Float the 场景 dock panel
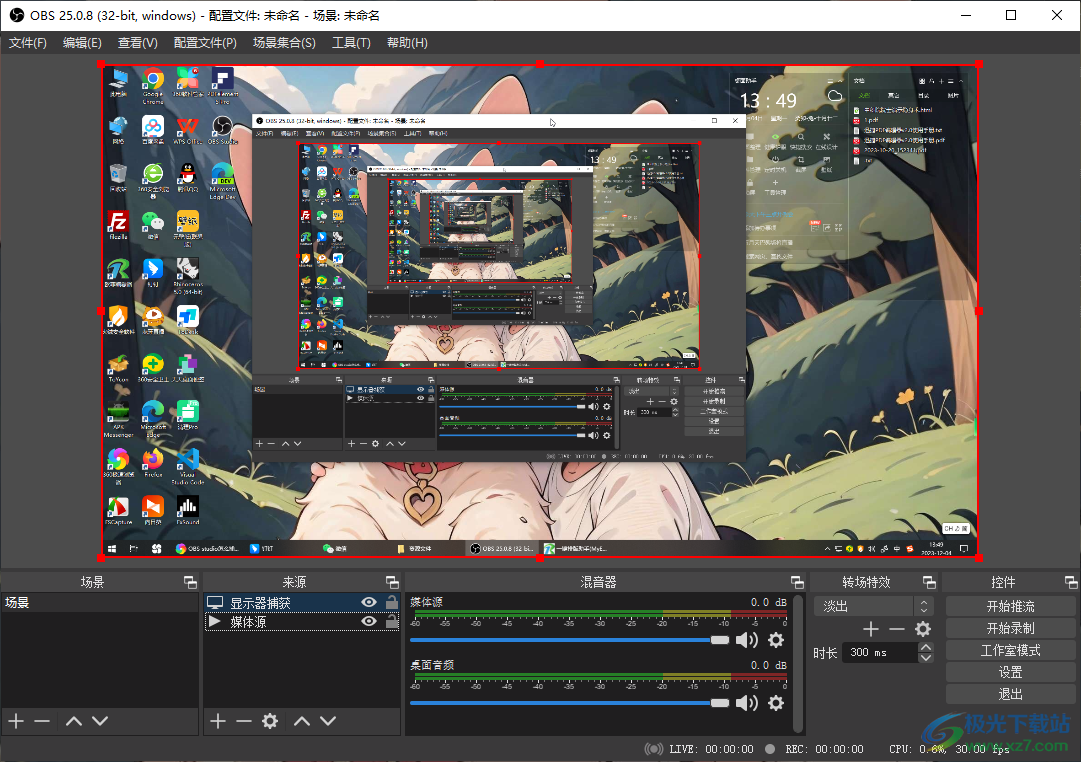 pyautogui.click(x=190, y=582)
